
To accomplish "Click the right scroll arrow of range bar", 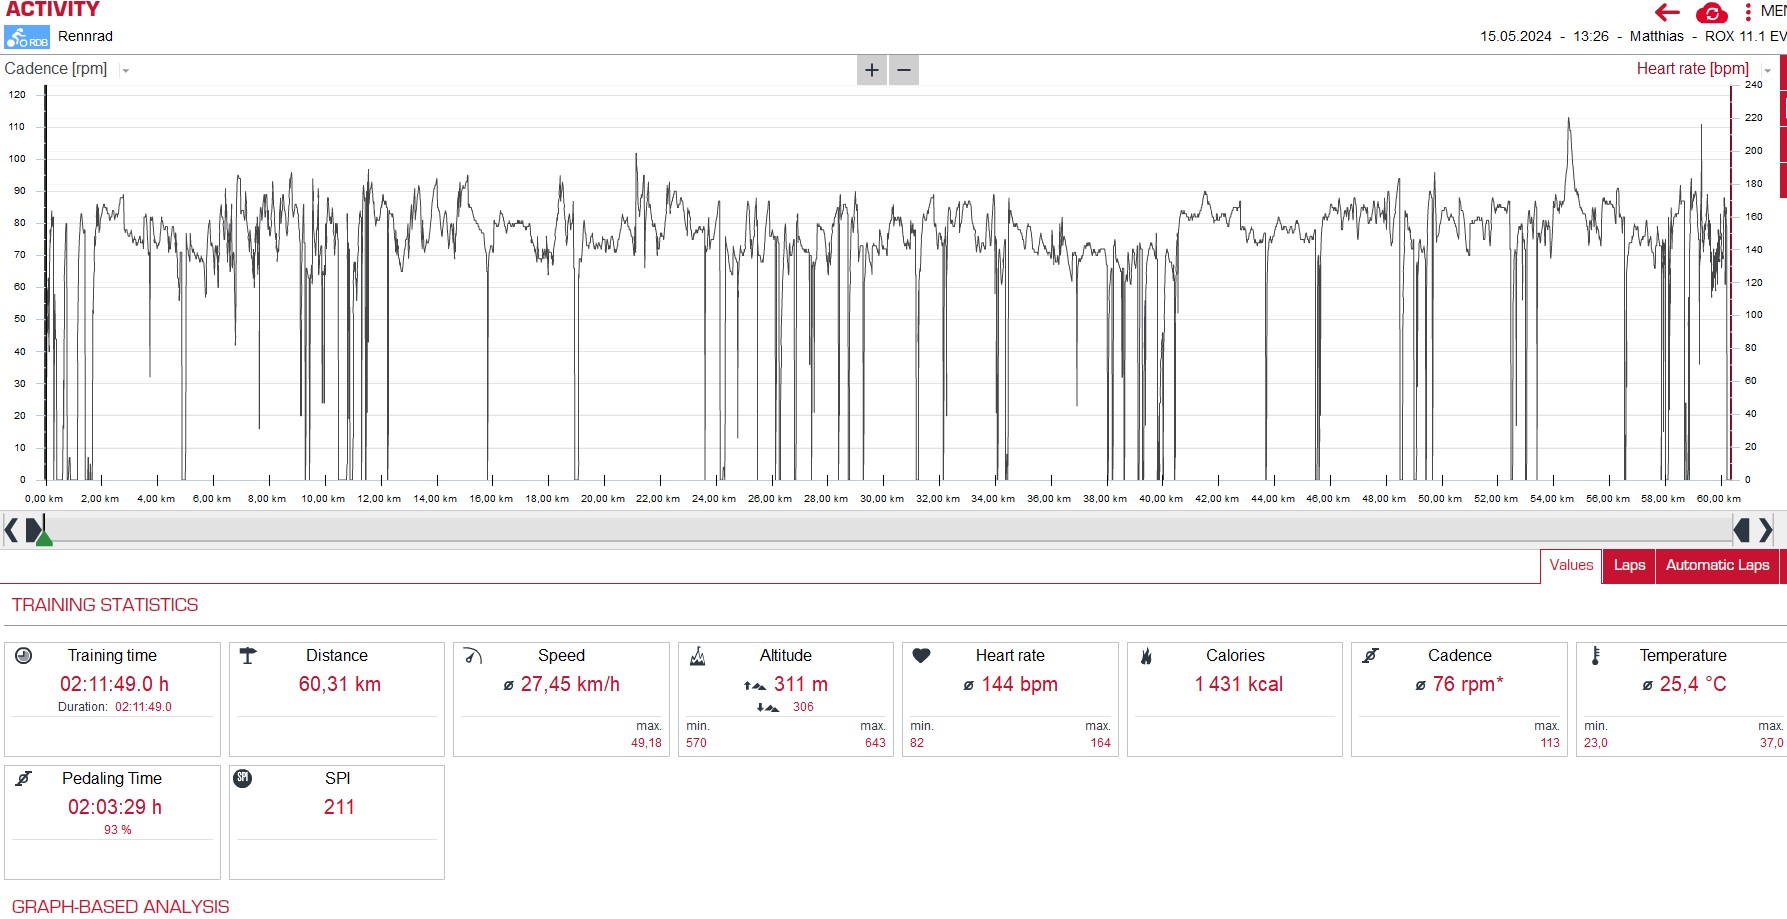I will (1766, 530).
